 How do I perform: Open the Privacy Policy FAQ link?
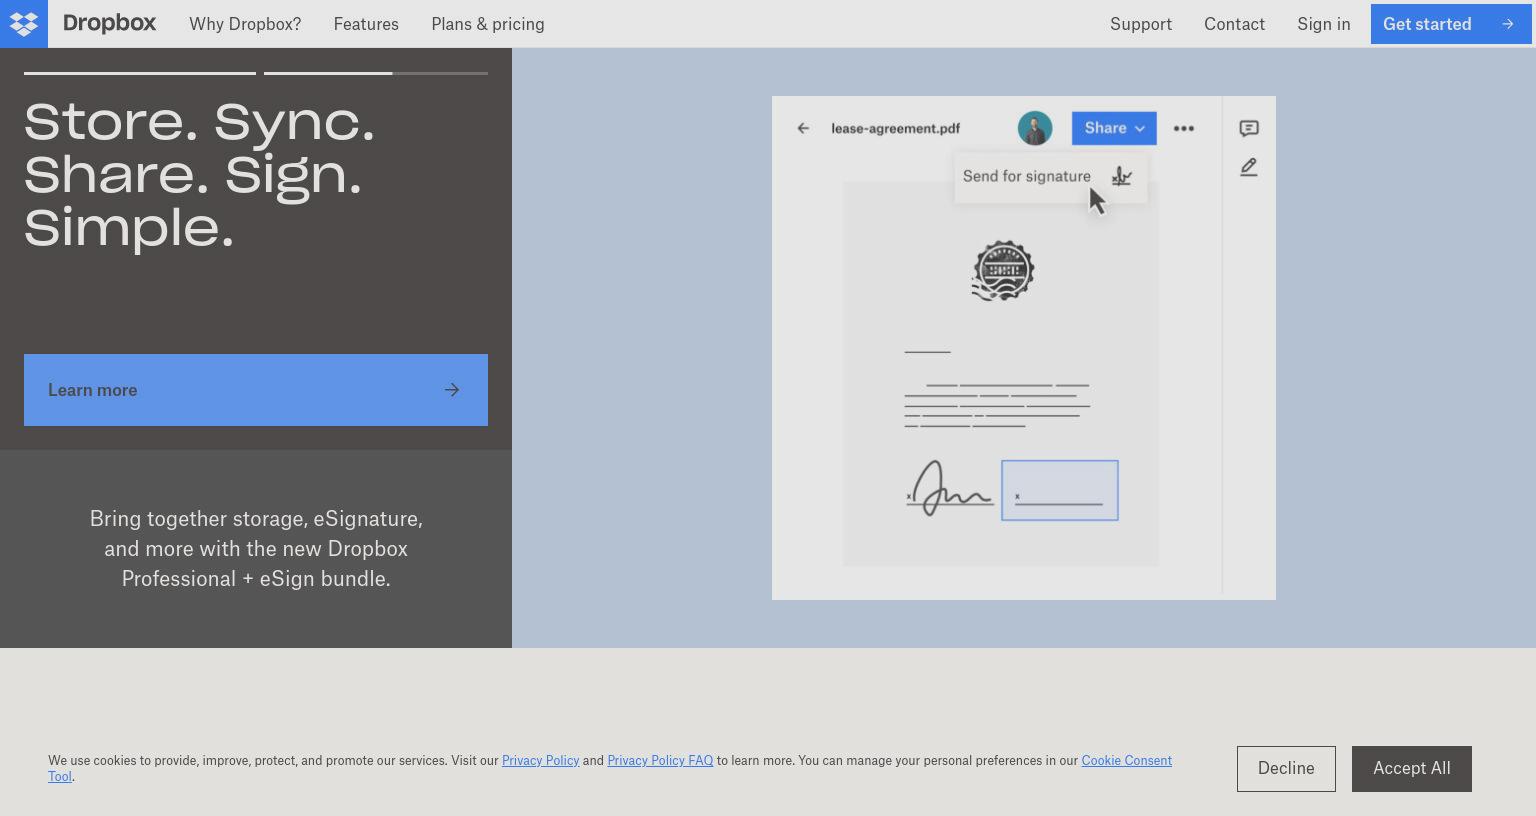point(660,761)
